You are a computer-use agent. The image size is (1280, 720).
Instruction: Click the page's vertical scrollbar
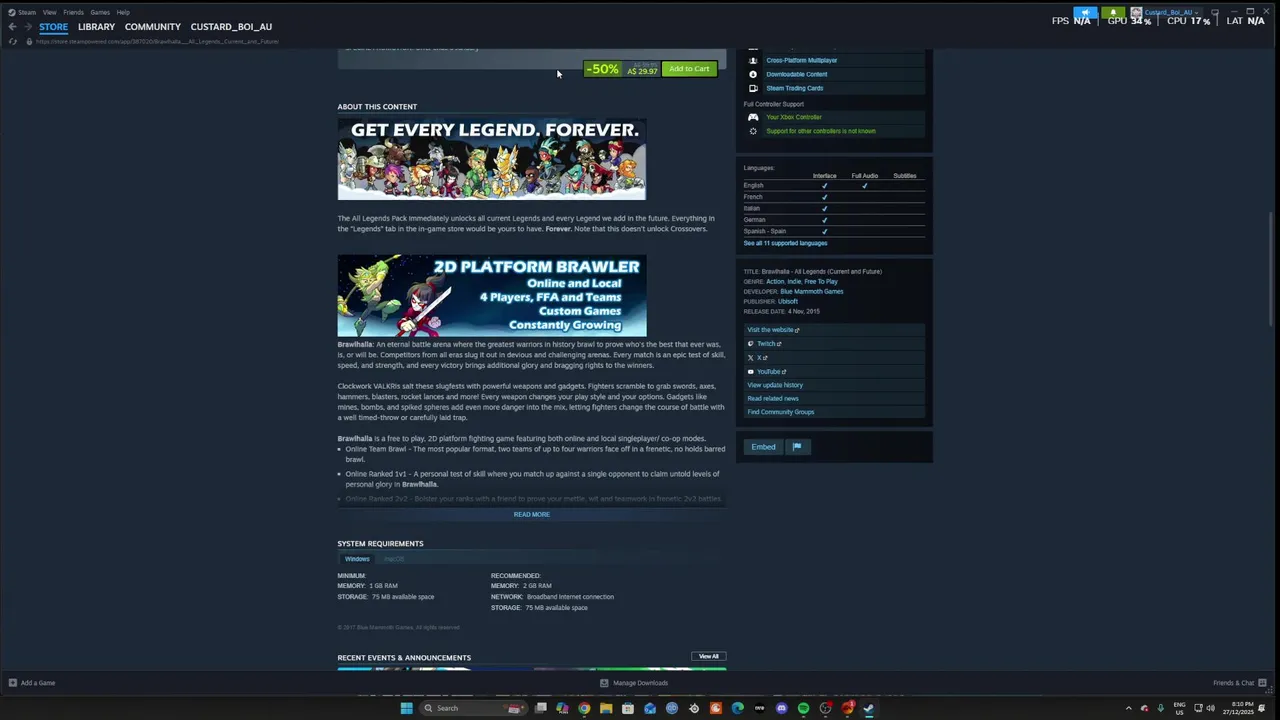[x=1272, y=269]
